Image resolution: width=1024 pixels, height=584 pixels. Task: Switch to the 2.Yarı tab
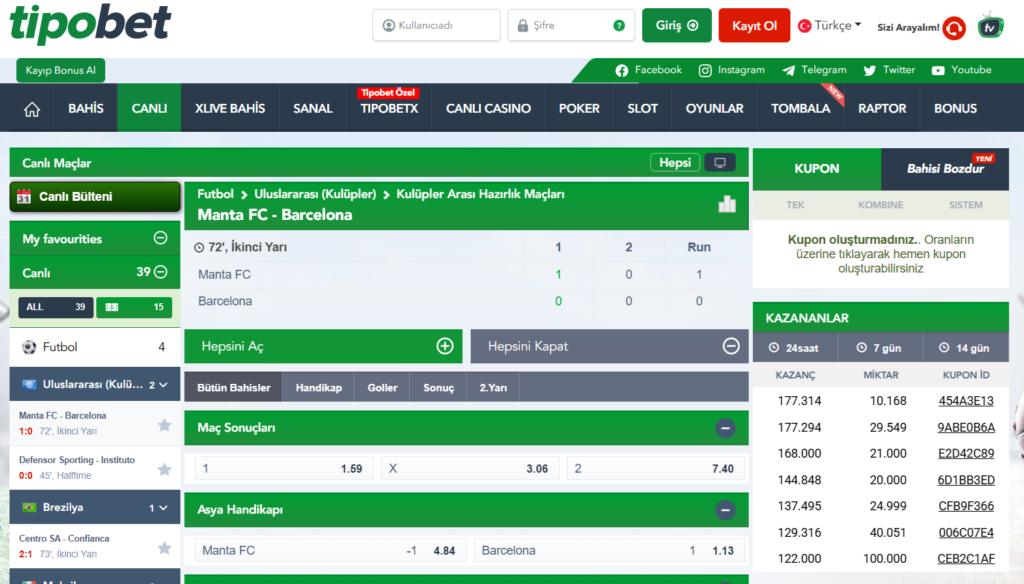coord(493,387)
